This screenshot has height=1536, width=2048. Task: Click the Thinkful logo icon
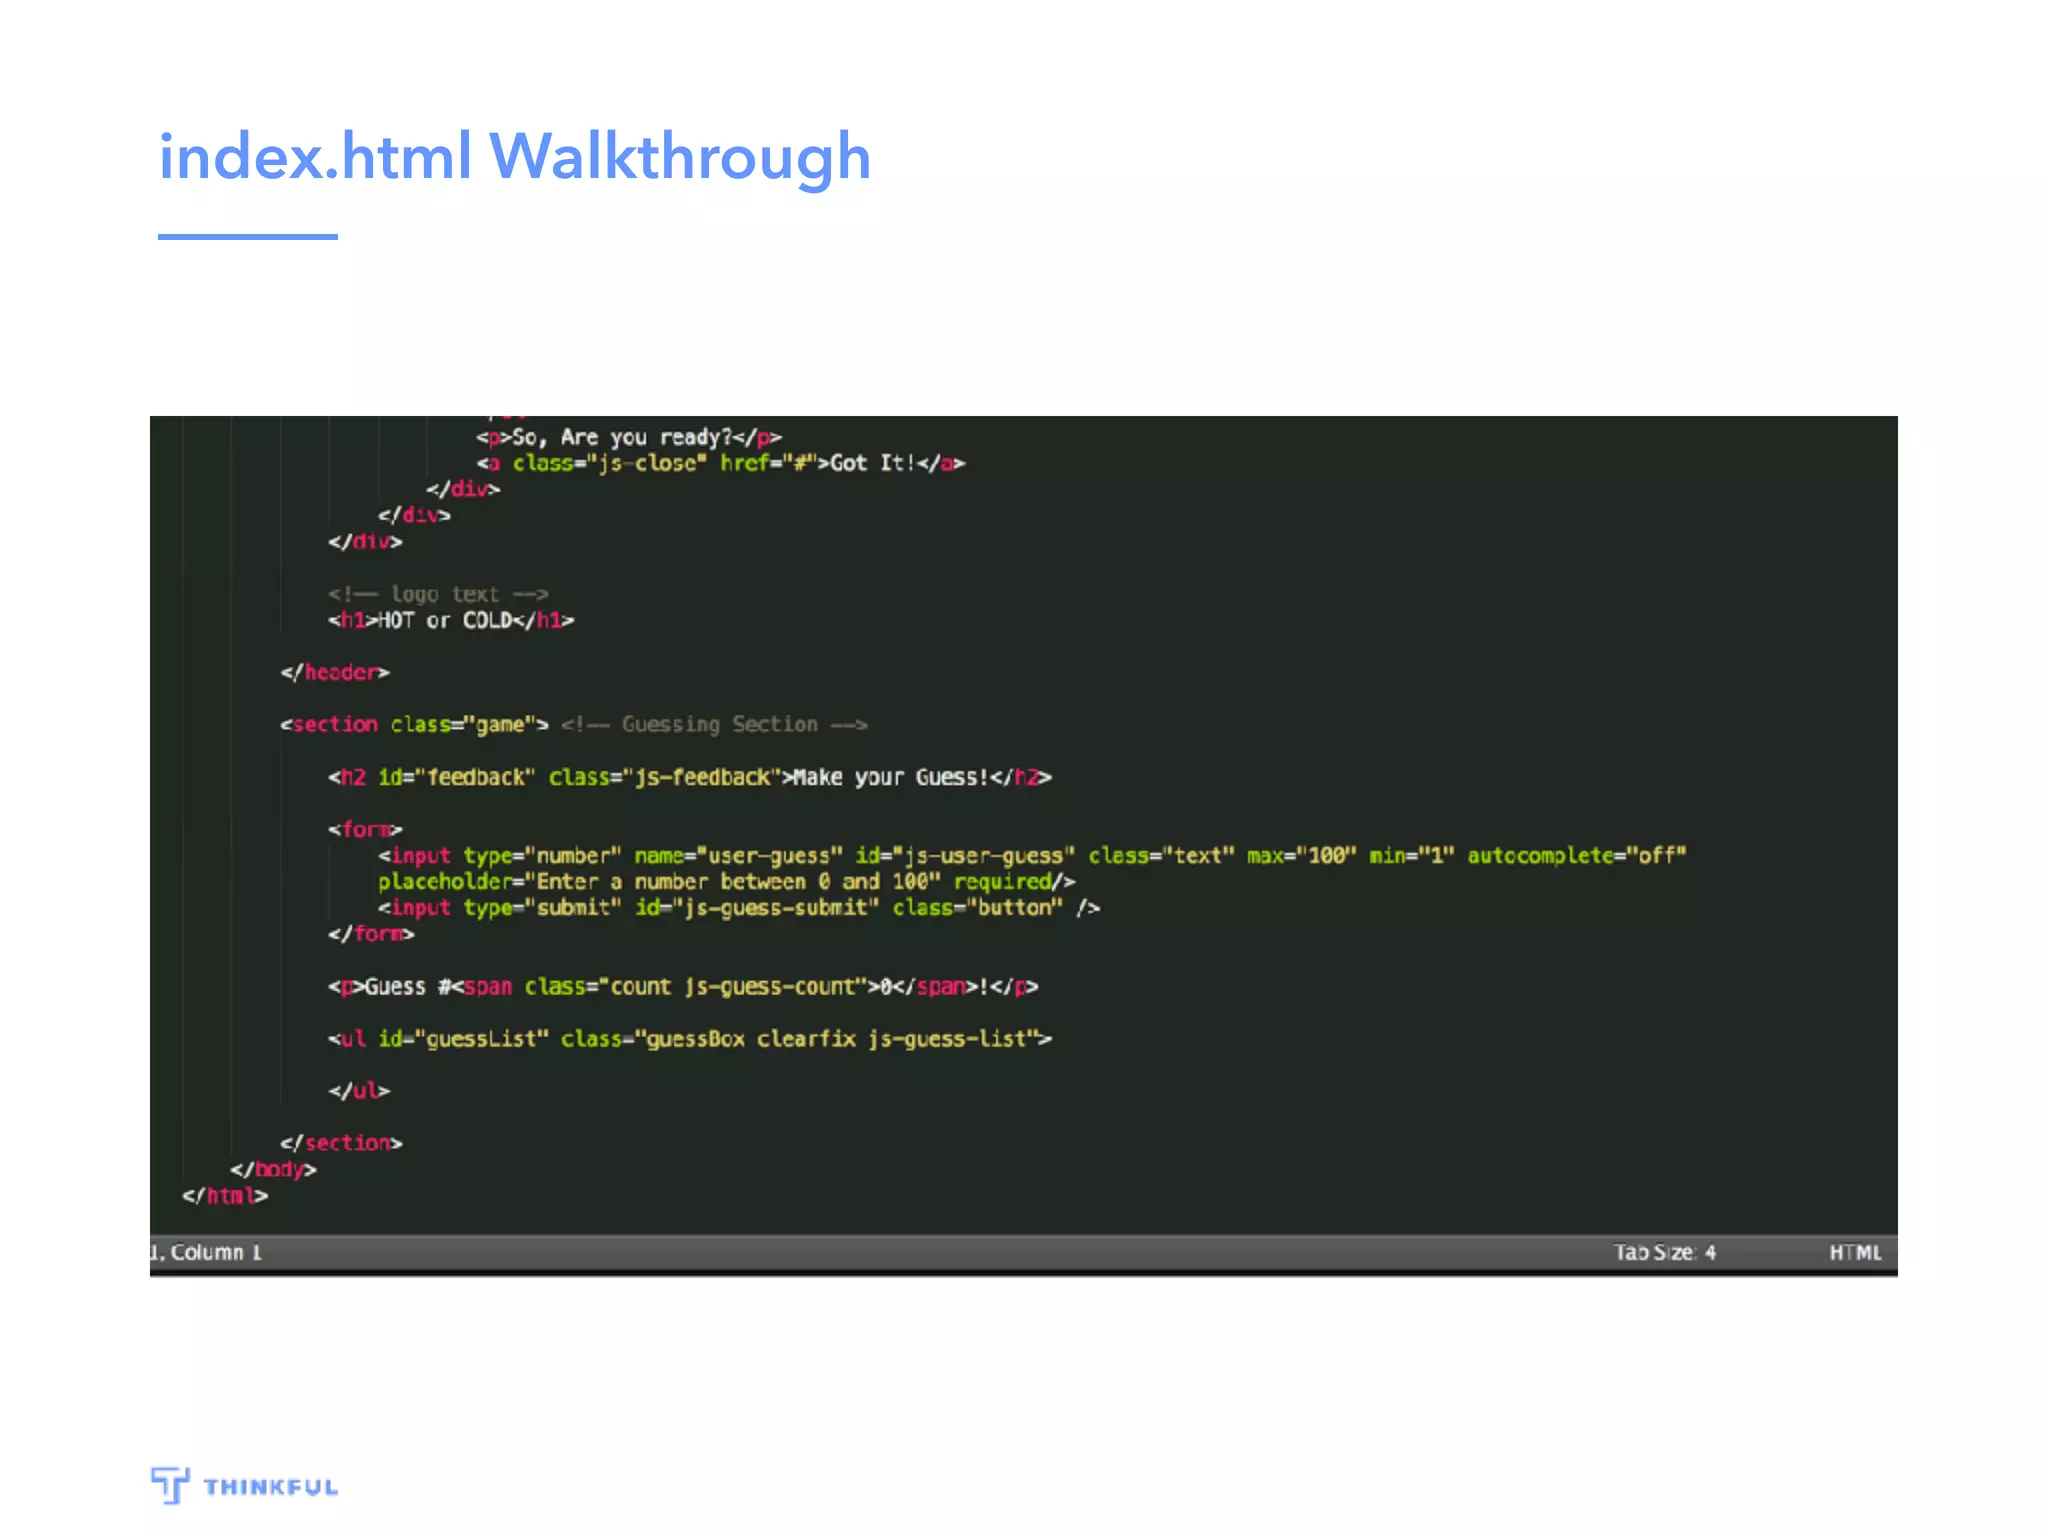(170, 1484)
